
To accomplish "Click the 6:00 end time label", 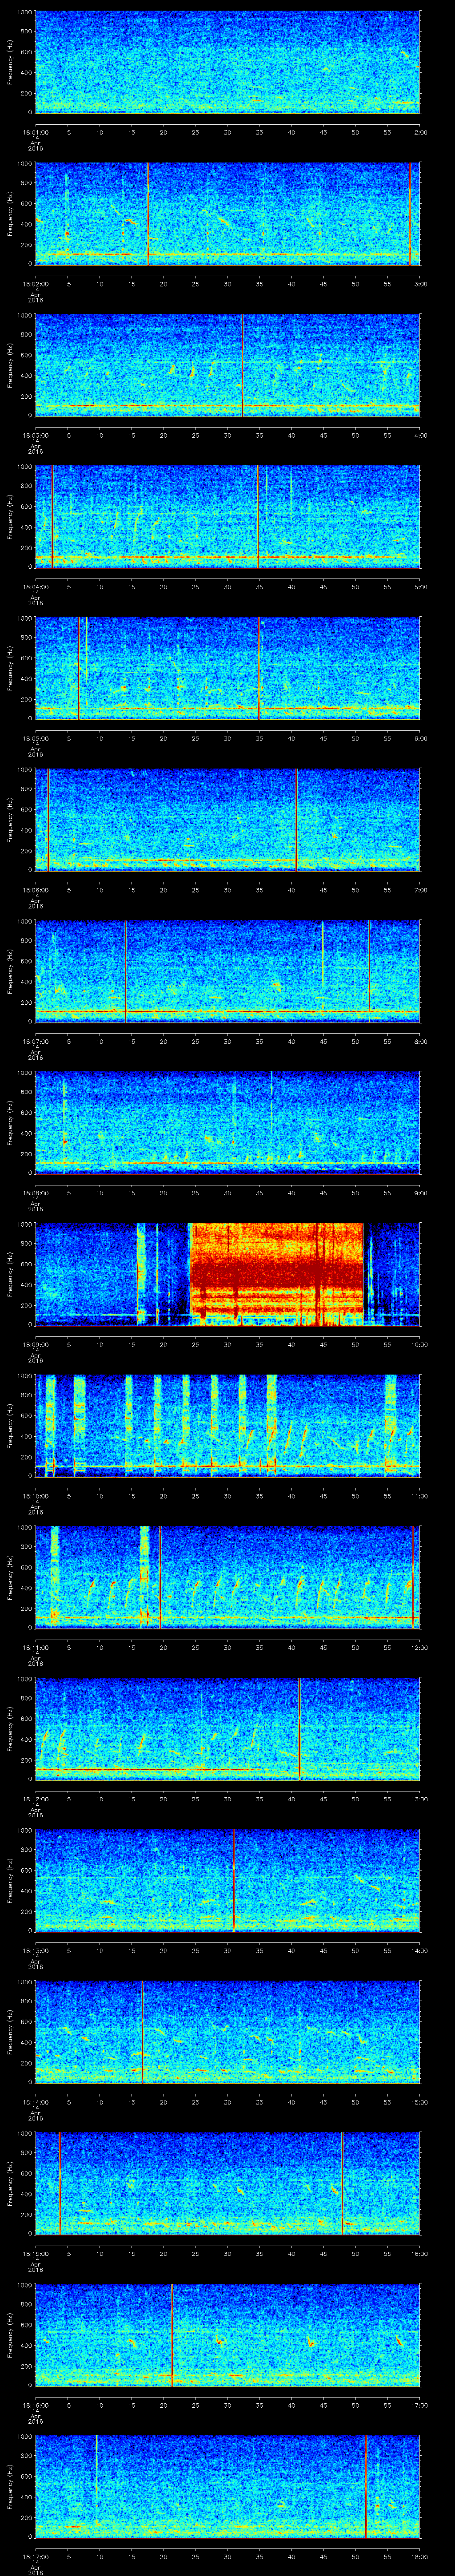I will pos(420,738).
